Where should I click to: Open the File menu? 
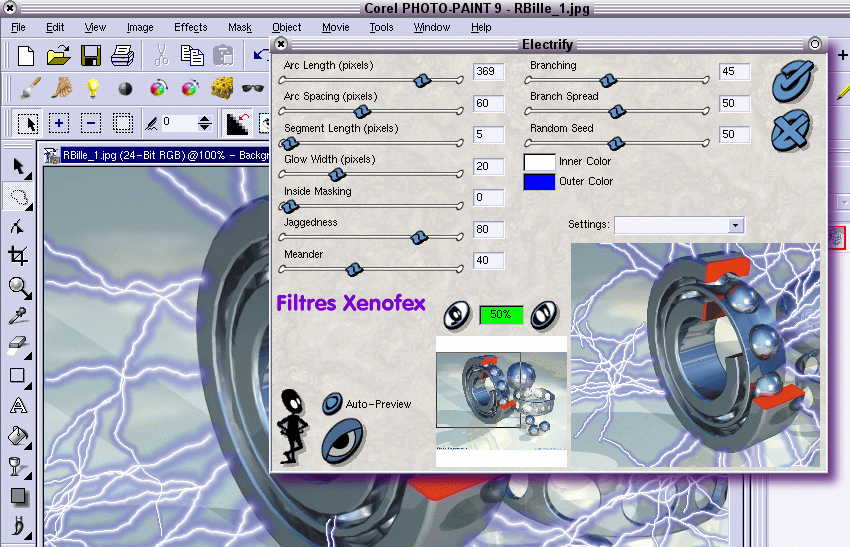tap(18, 28)
